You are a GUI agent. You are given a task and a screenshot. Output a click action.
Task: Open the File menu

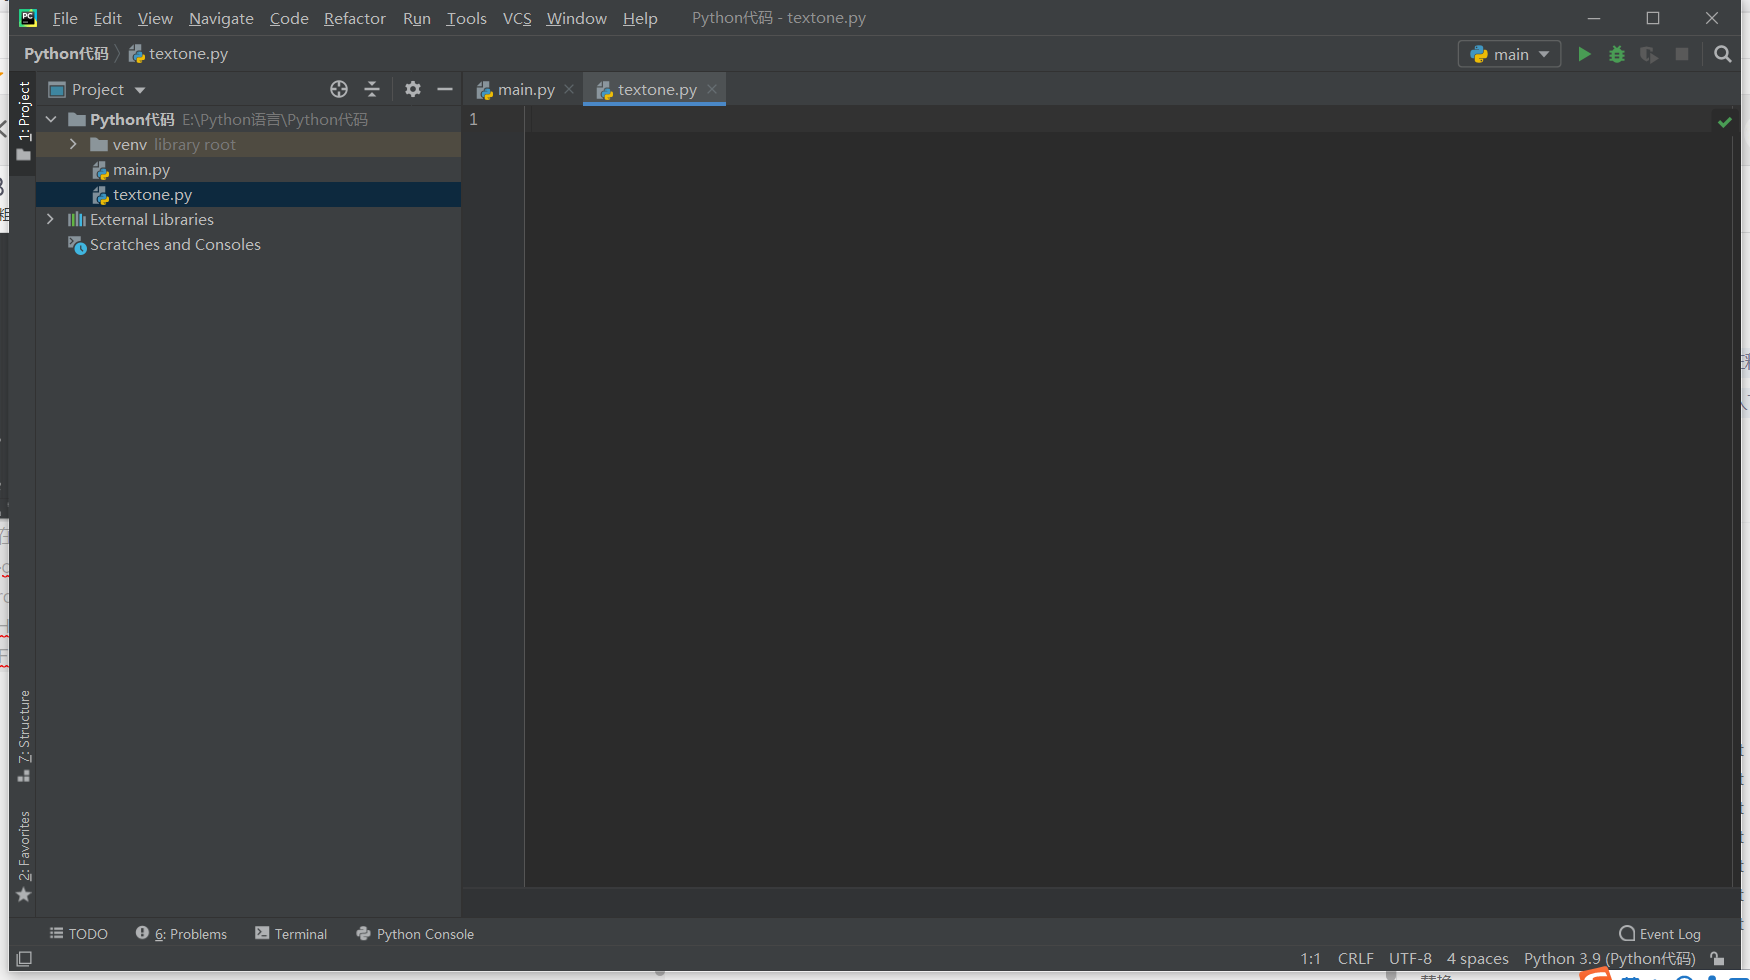point(65,18)
